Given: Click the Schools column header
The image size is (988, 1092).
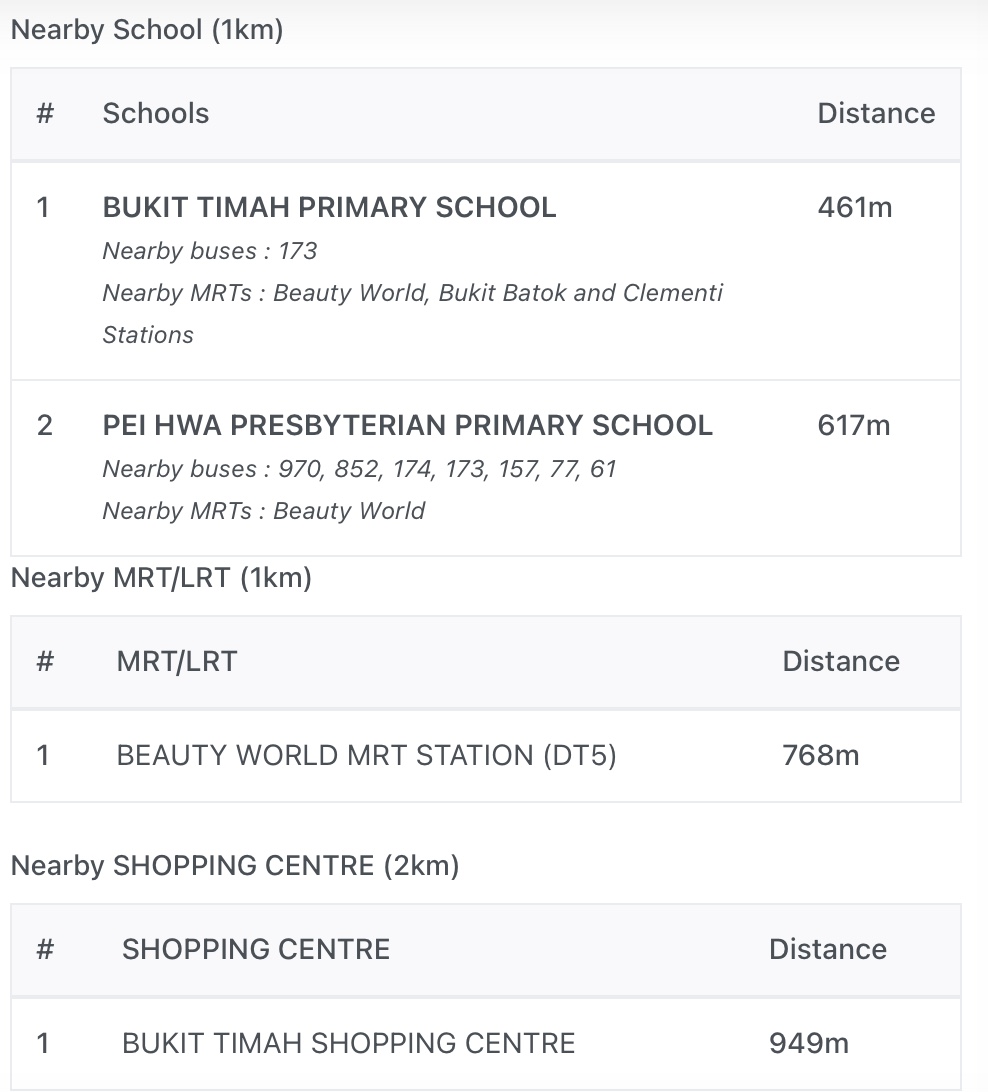Looking at the screenshot, I should point(155,113).
